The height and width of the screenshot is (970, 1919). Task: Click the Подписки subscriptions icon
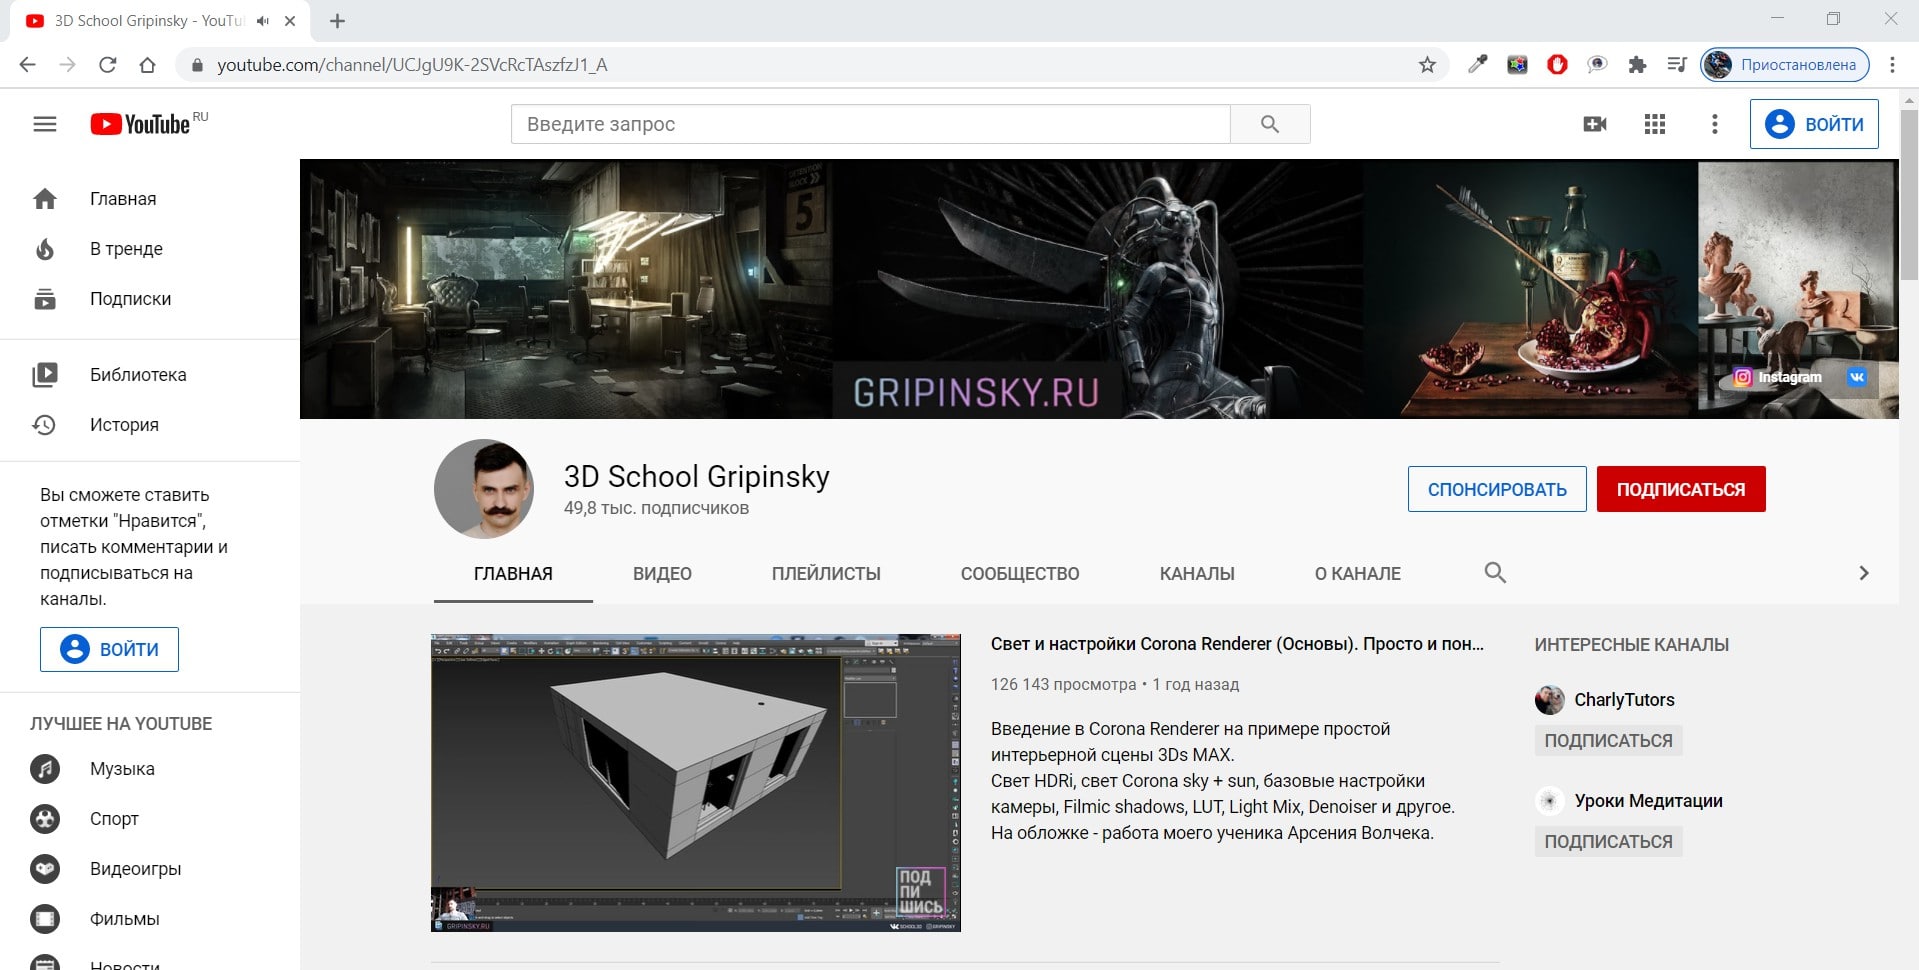click(45, 299)
